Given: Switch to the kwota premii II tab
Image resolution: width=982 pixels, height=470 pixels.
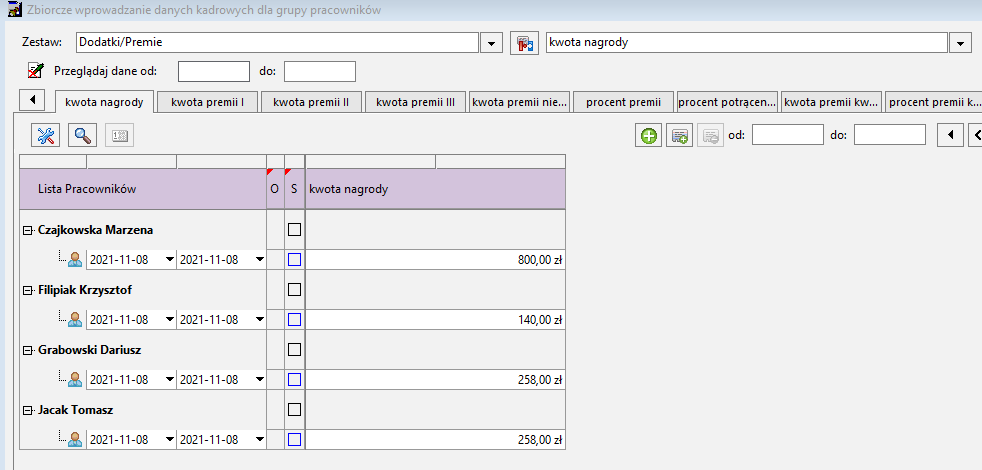Looking at the screenshot, I should [311, 102].
